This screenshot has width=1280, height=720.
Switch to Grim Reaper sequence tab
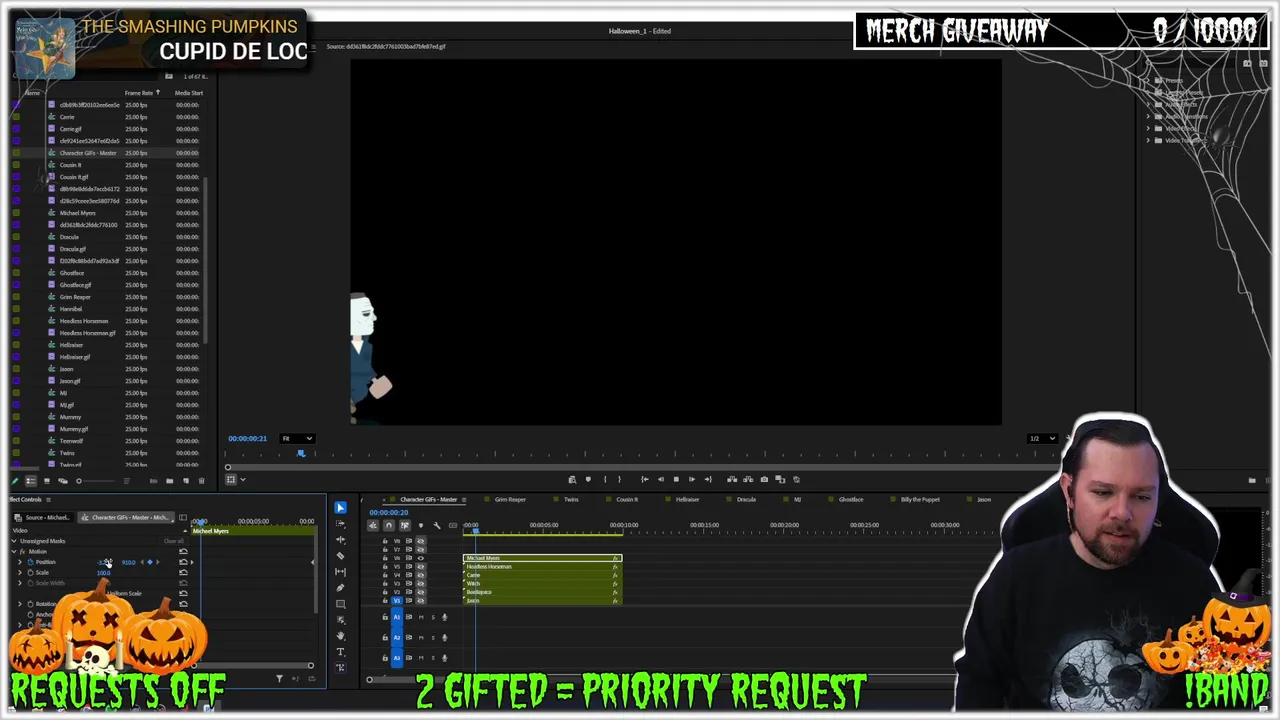coord(510,499)
